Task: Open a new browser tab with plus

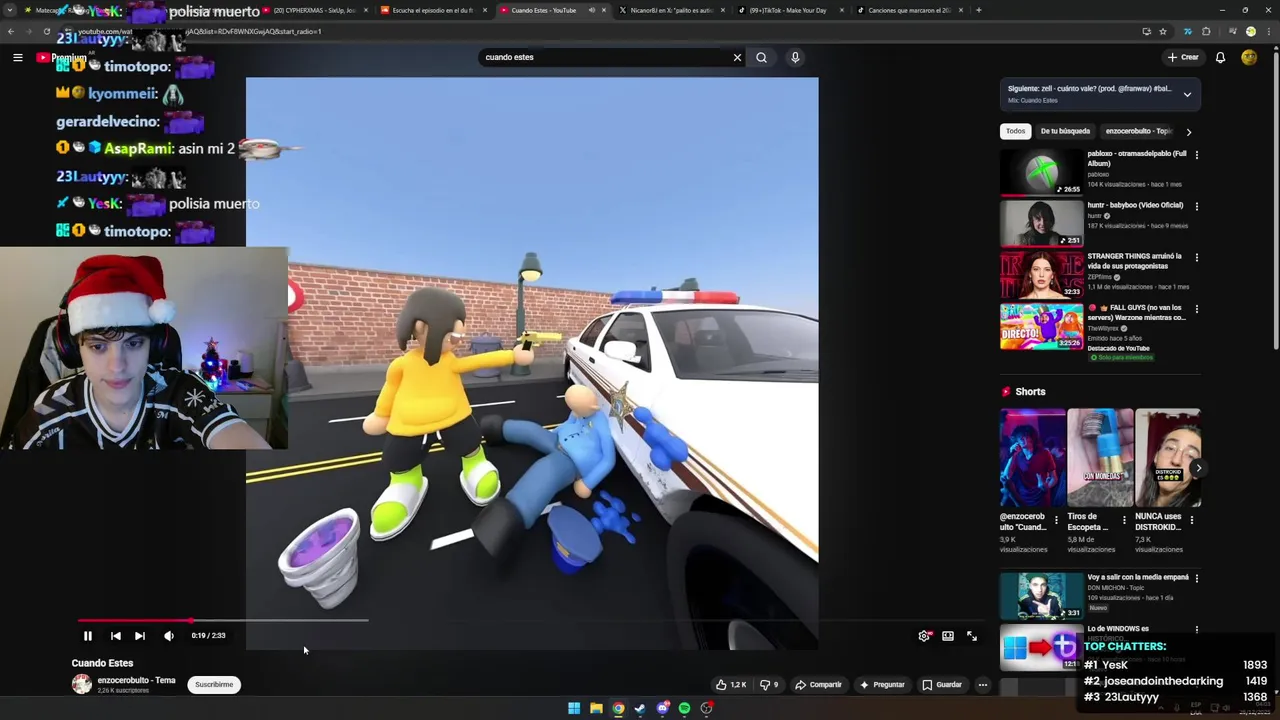Action: [978, 10]
